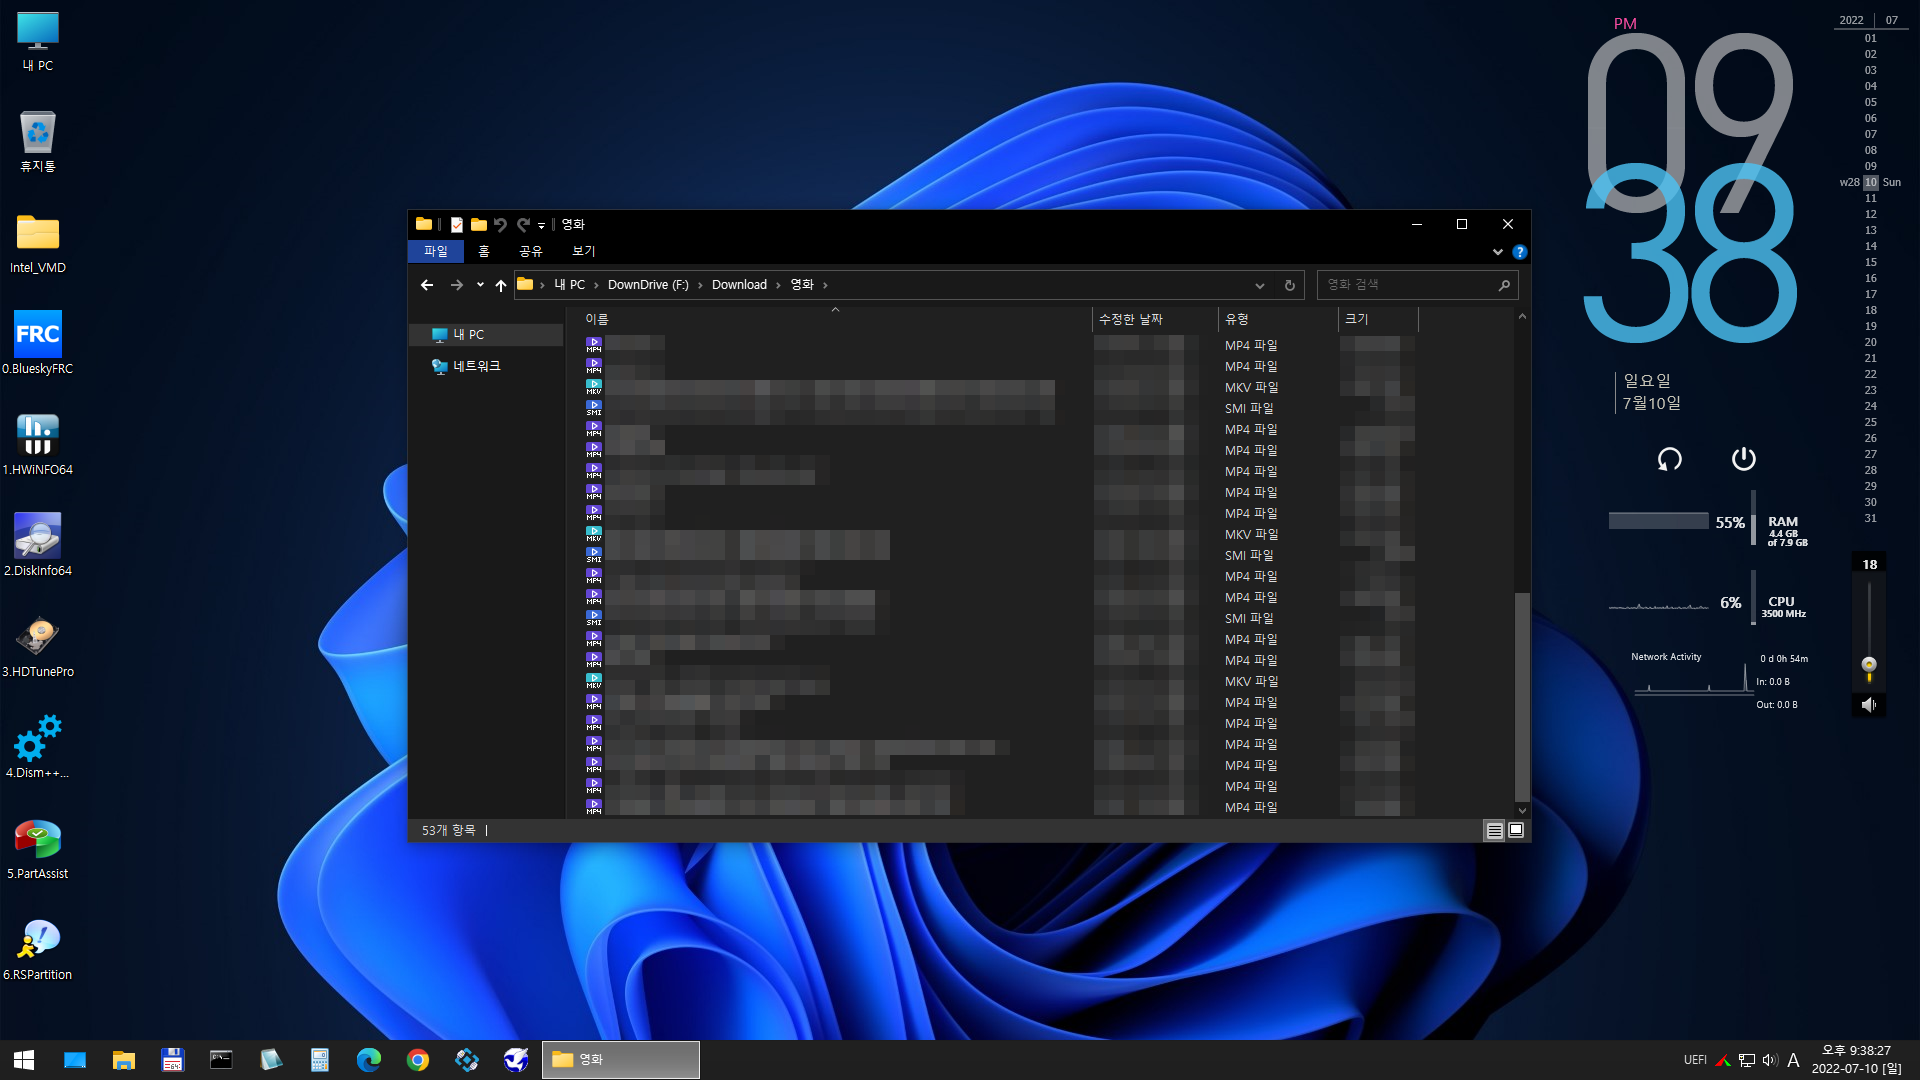Go back with the Explorer back arrow
Image resolution: width=1920 pixels, height=1080 pixels.
(x=427, y=285)
